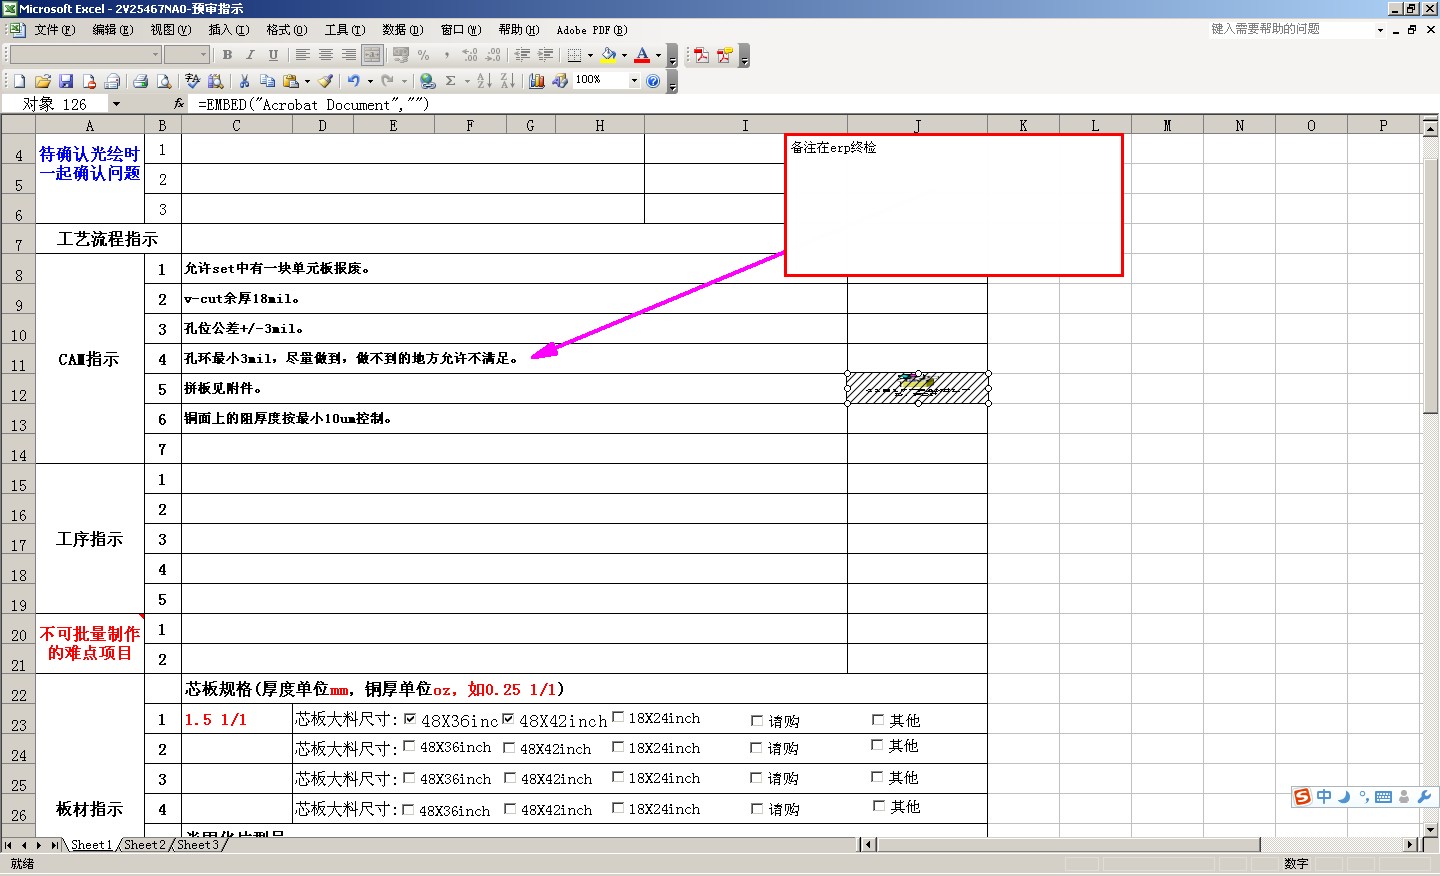Check 请购 in板材 row 3
Image resolution: width=1440 pixels, height=876 pixels.
tap(757, 777)
